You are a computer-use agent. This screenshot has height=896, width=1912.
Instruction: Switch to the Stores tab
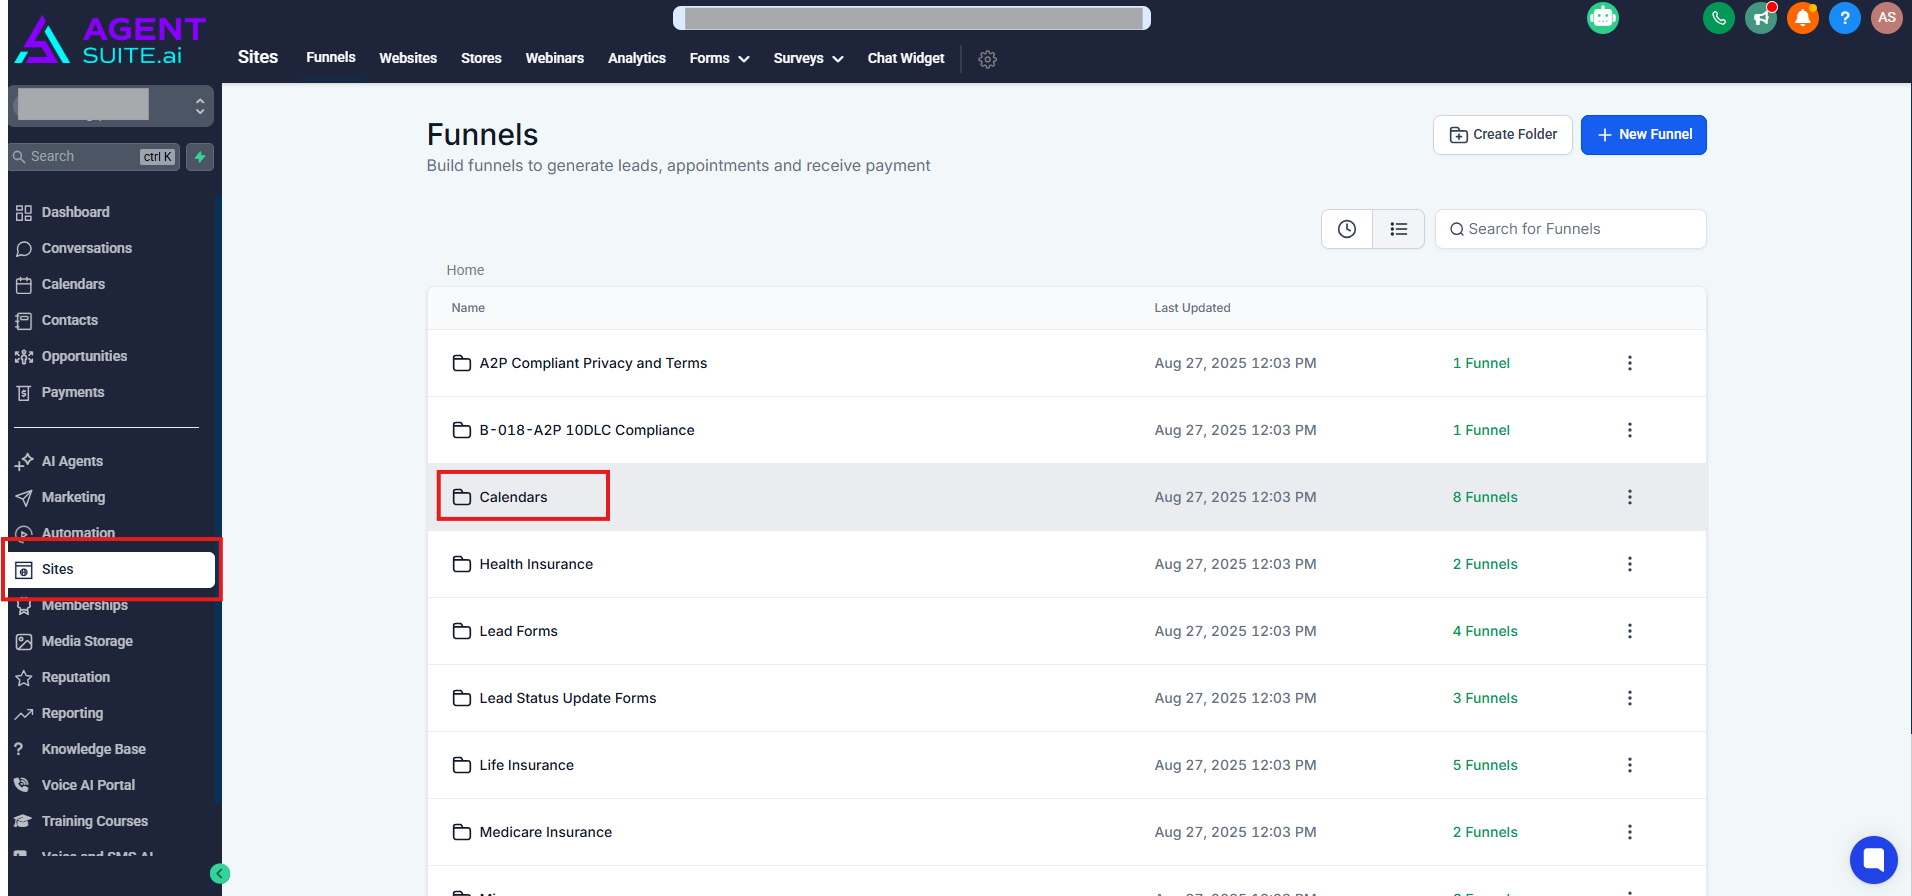(481, 58)
